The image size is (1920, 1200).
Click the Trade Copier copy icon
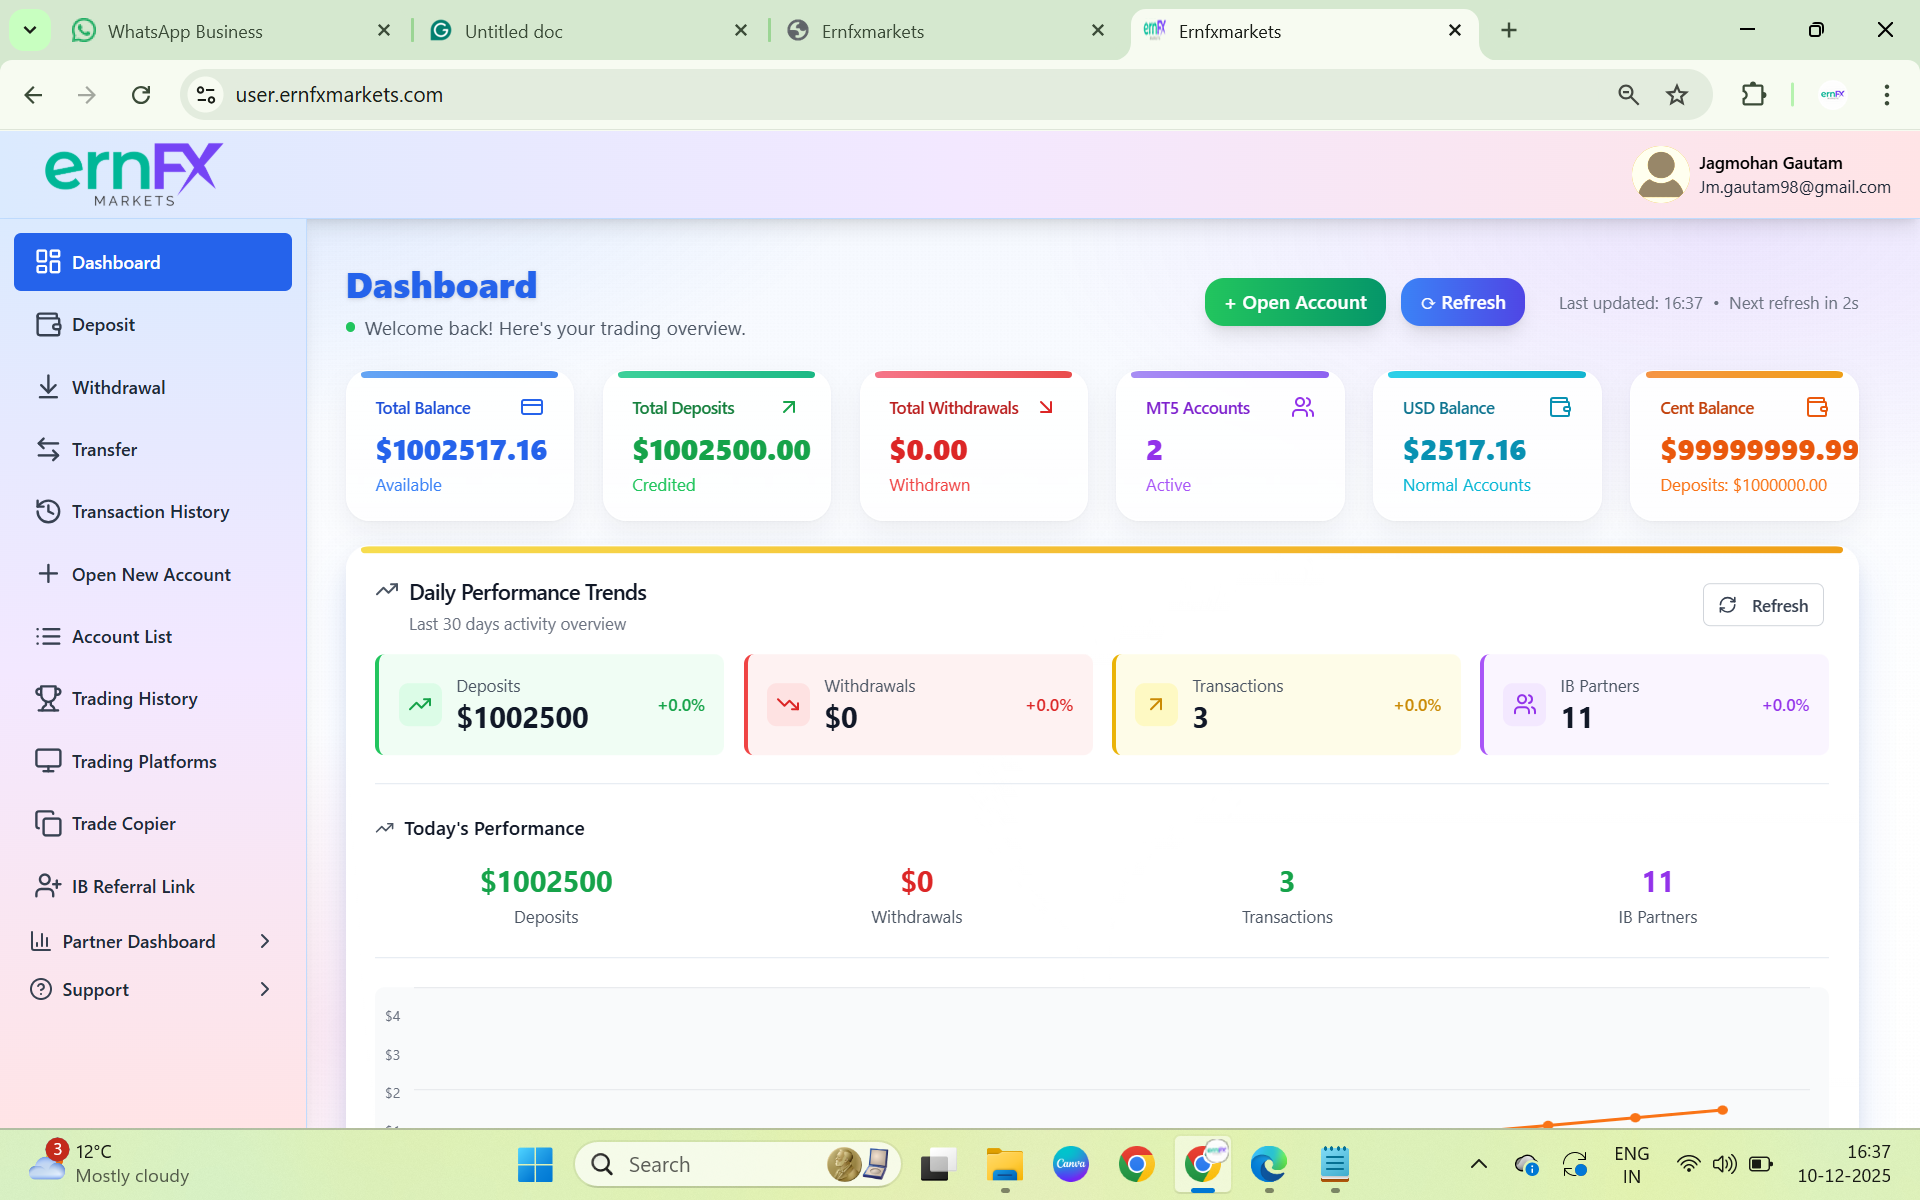[48, 823]
